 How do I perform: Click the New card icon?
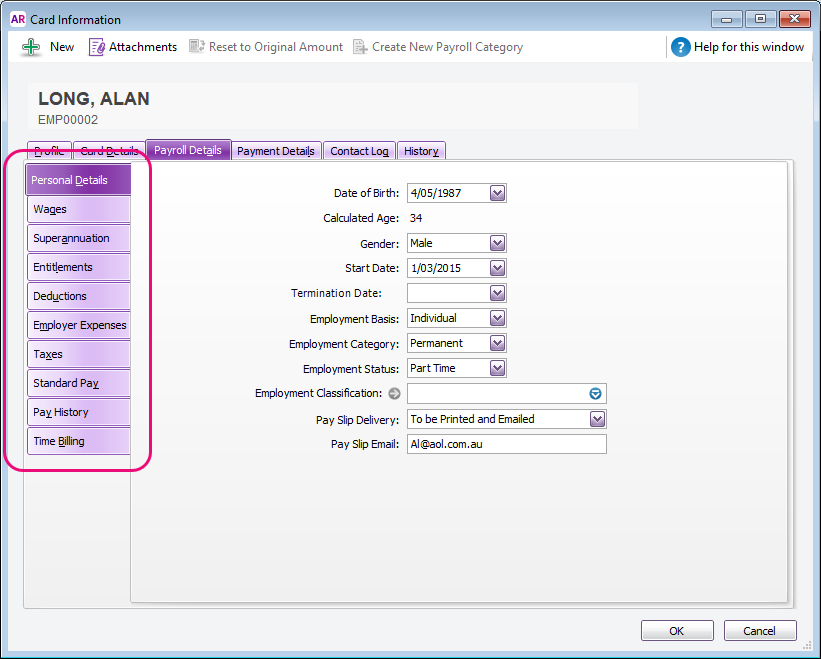(30, 46)
